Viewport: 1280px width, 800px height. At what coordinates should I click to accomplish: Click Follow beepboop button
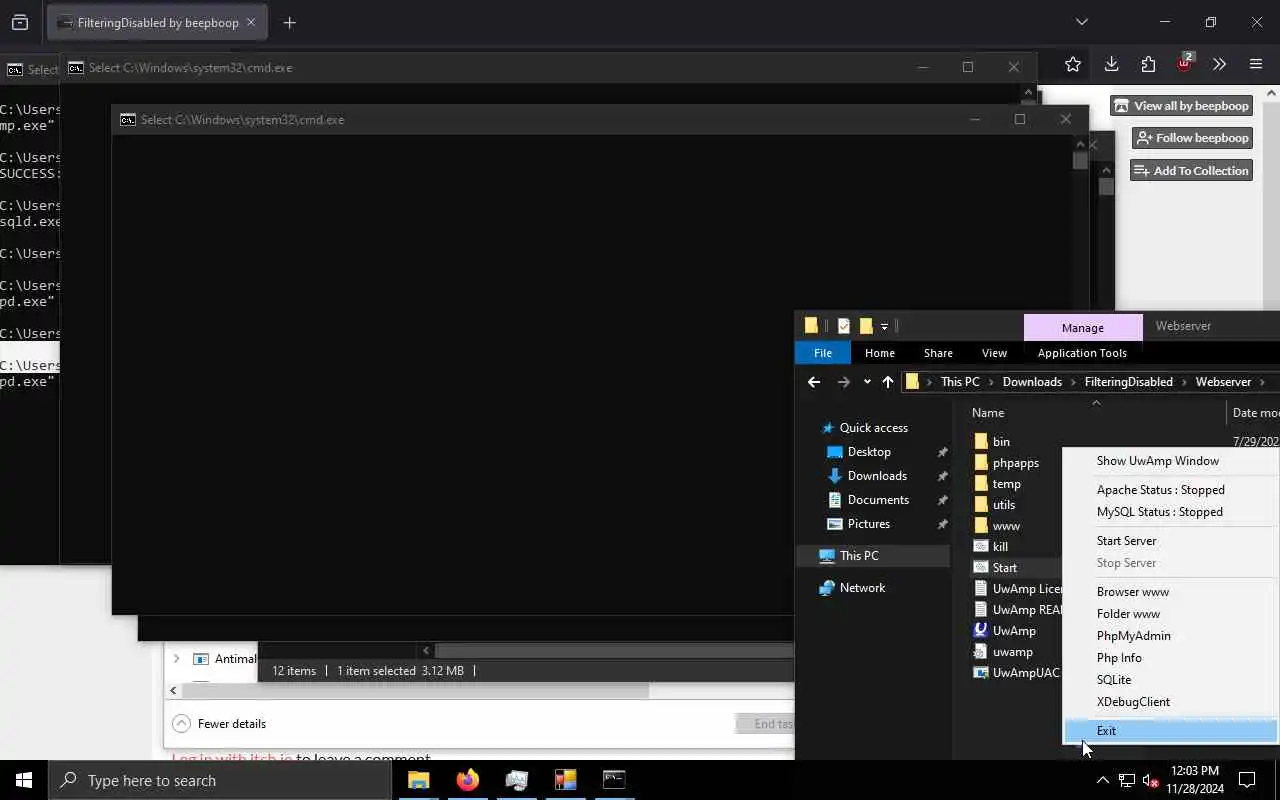pos(1192,138)
